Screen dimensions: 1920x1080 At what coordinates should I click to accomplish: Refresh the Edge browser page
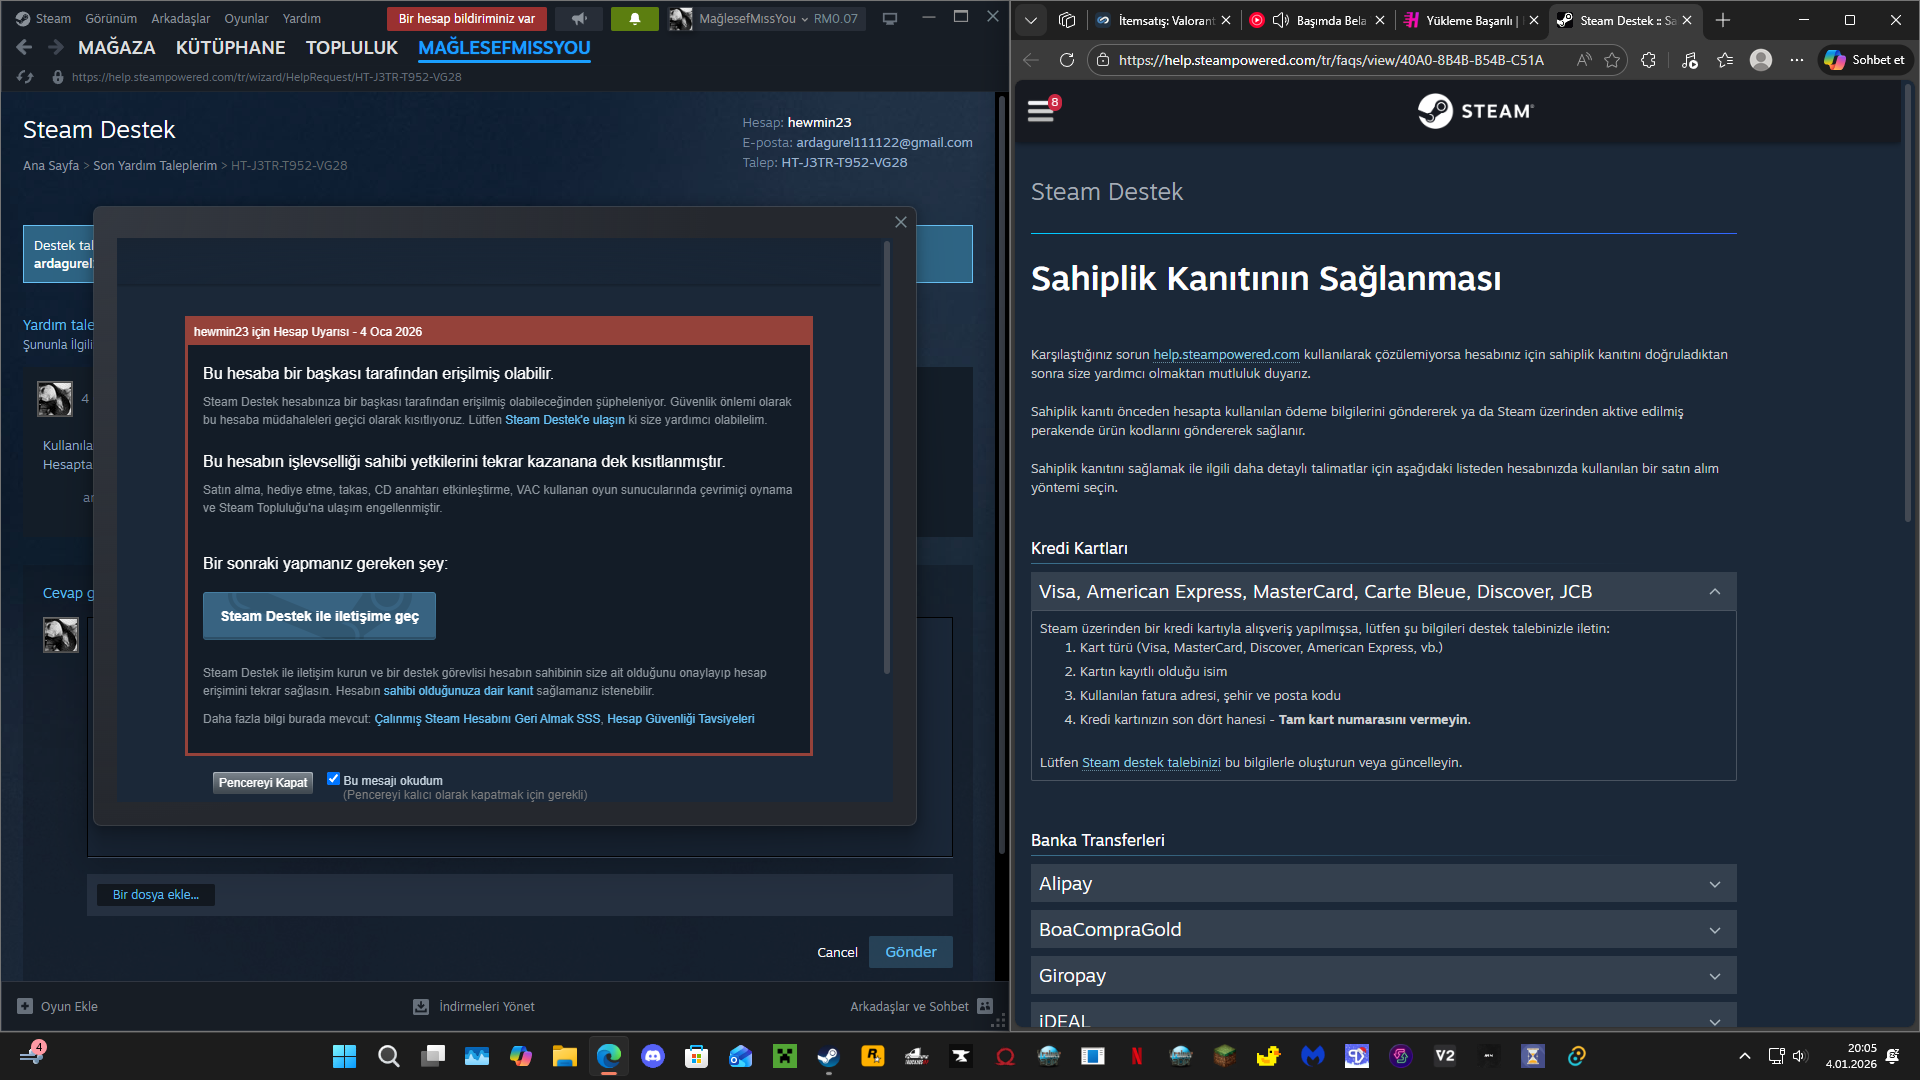1067,60
